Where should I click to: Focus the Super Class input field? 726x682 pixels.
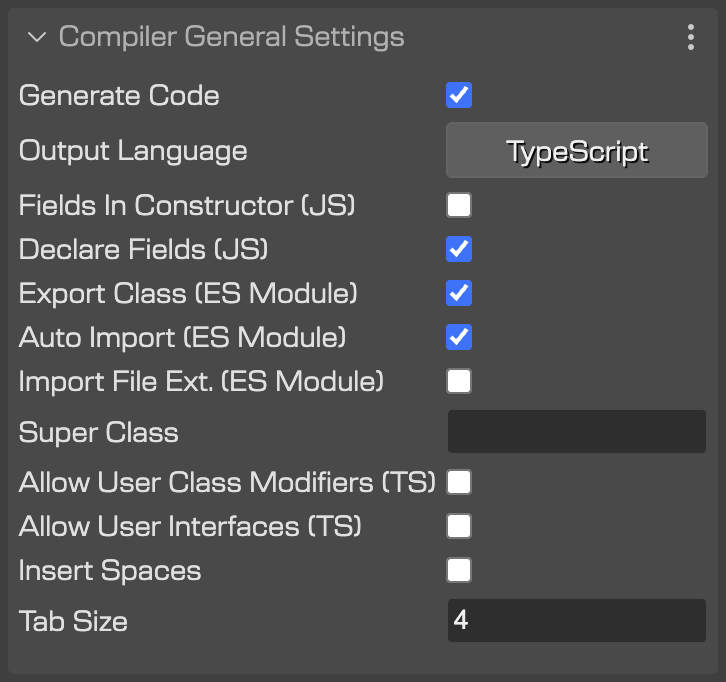(x=576, y=432)
